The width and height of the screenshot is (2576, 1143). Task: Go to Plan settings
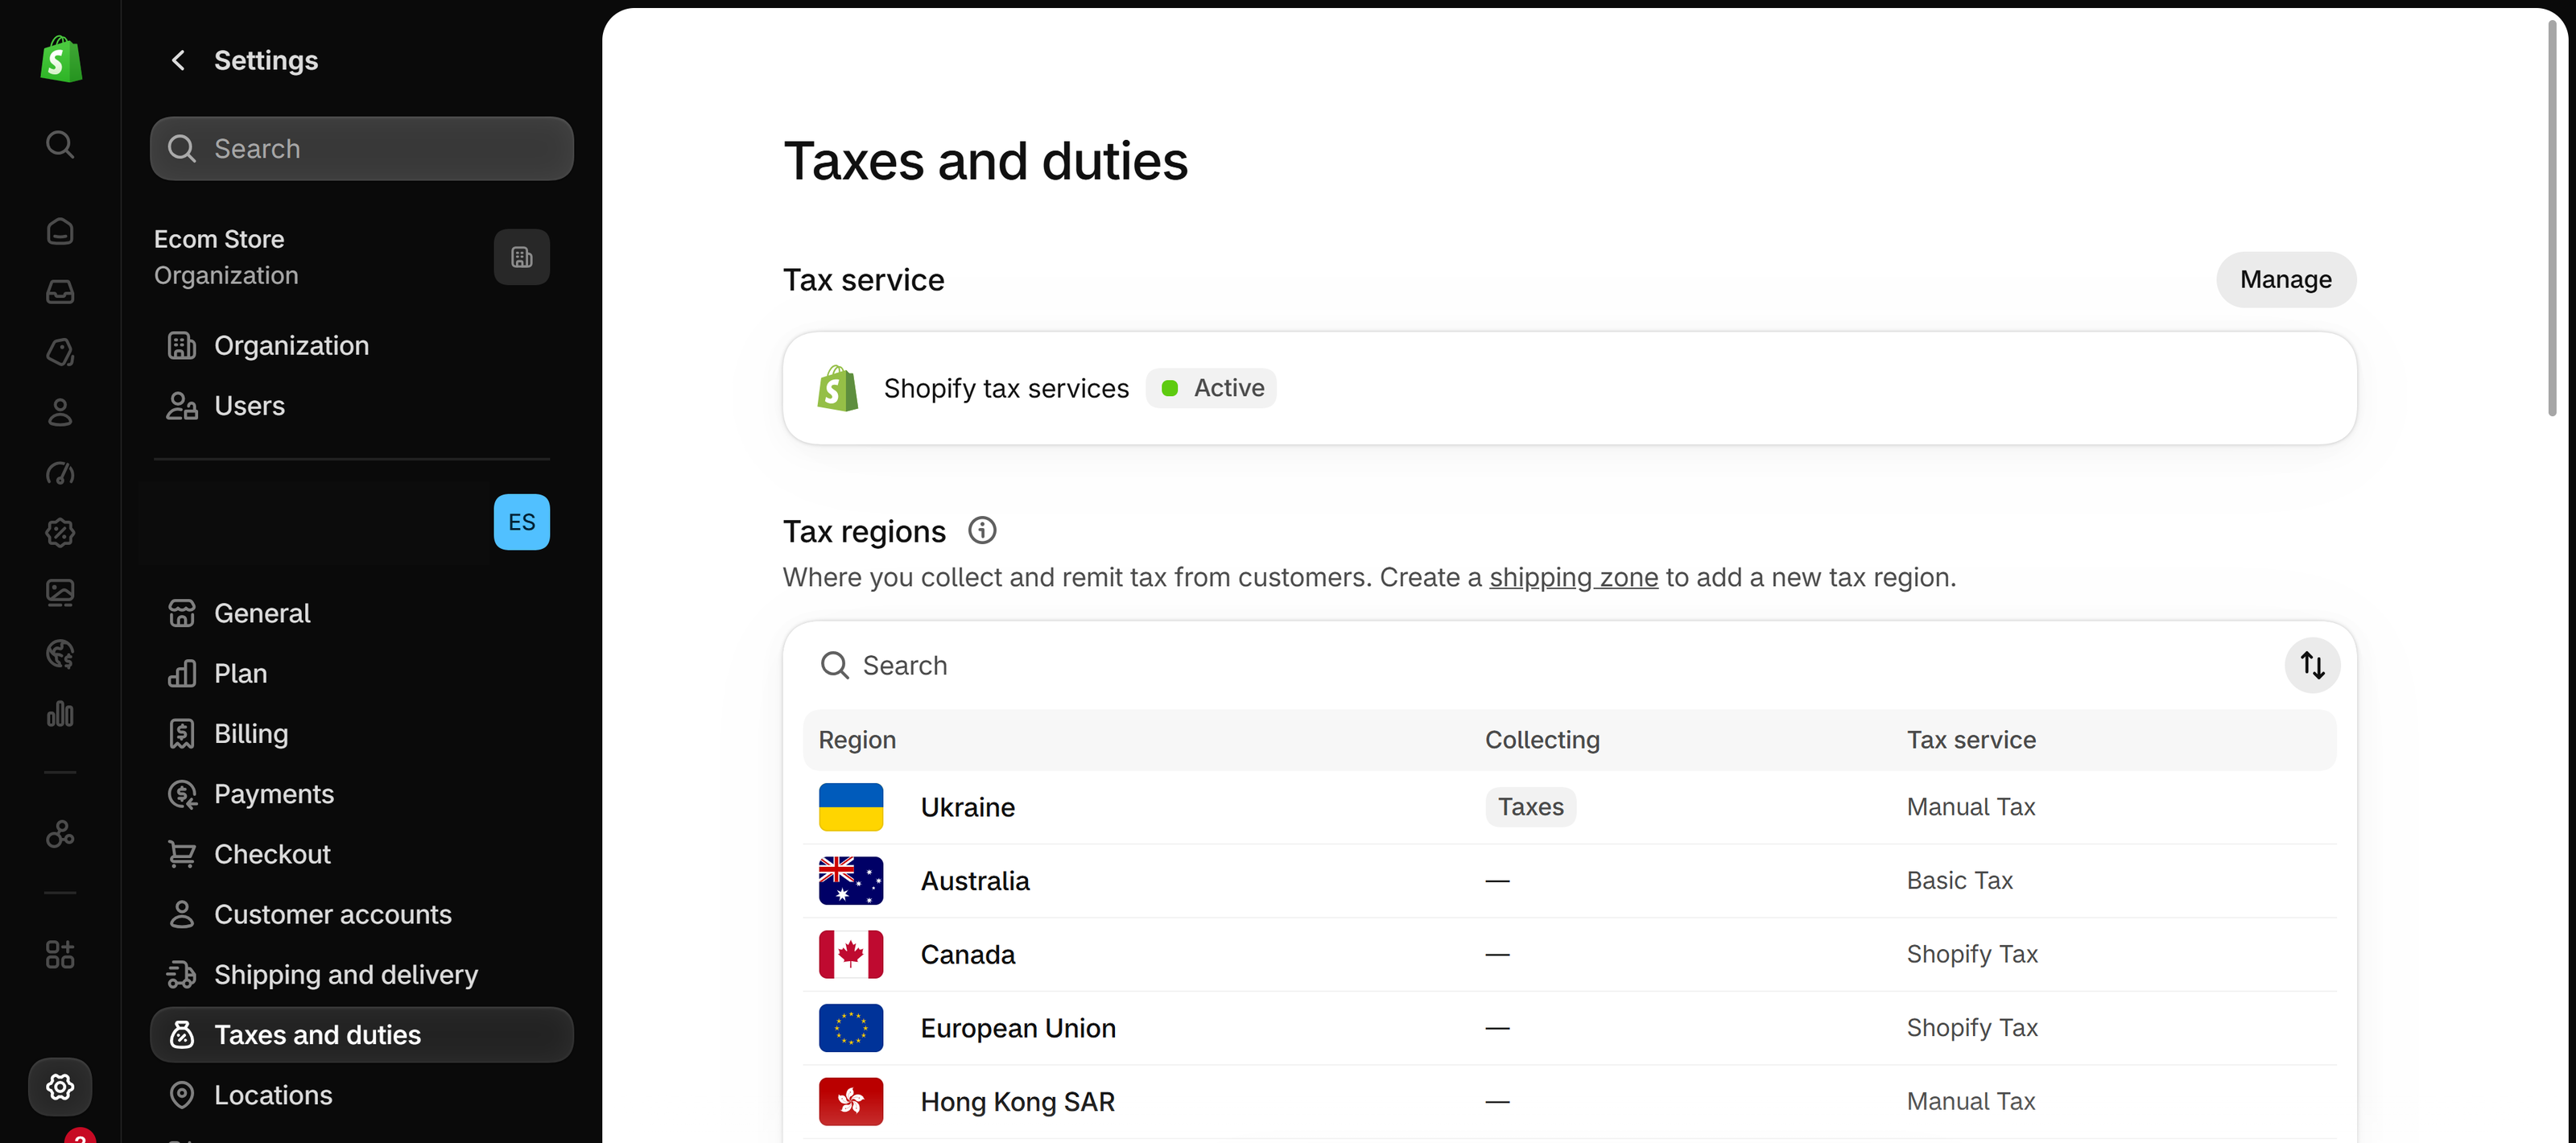(362, 673)
